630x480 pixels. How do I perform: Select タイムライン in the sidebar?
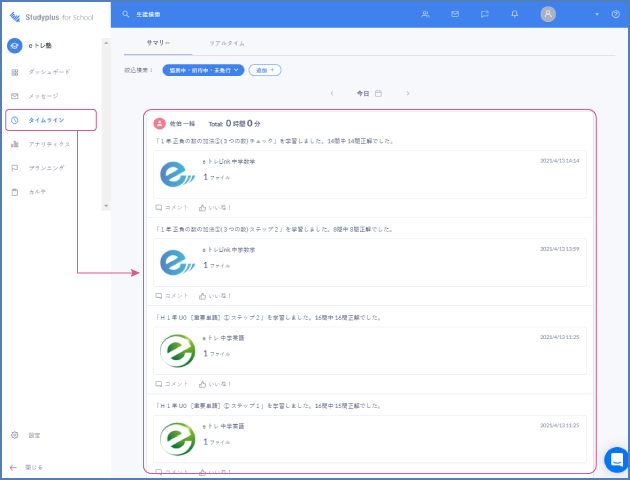pos(51,120)
